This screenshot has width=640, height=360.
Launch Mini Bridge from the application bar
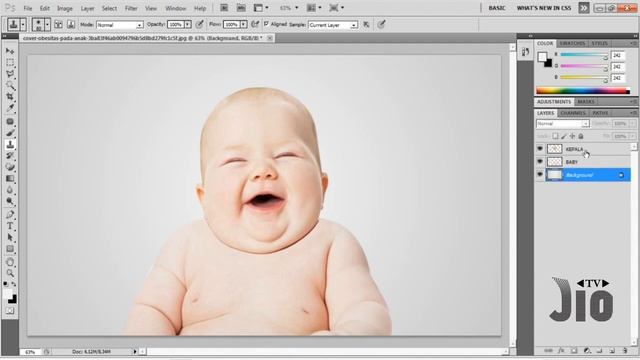241,8
